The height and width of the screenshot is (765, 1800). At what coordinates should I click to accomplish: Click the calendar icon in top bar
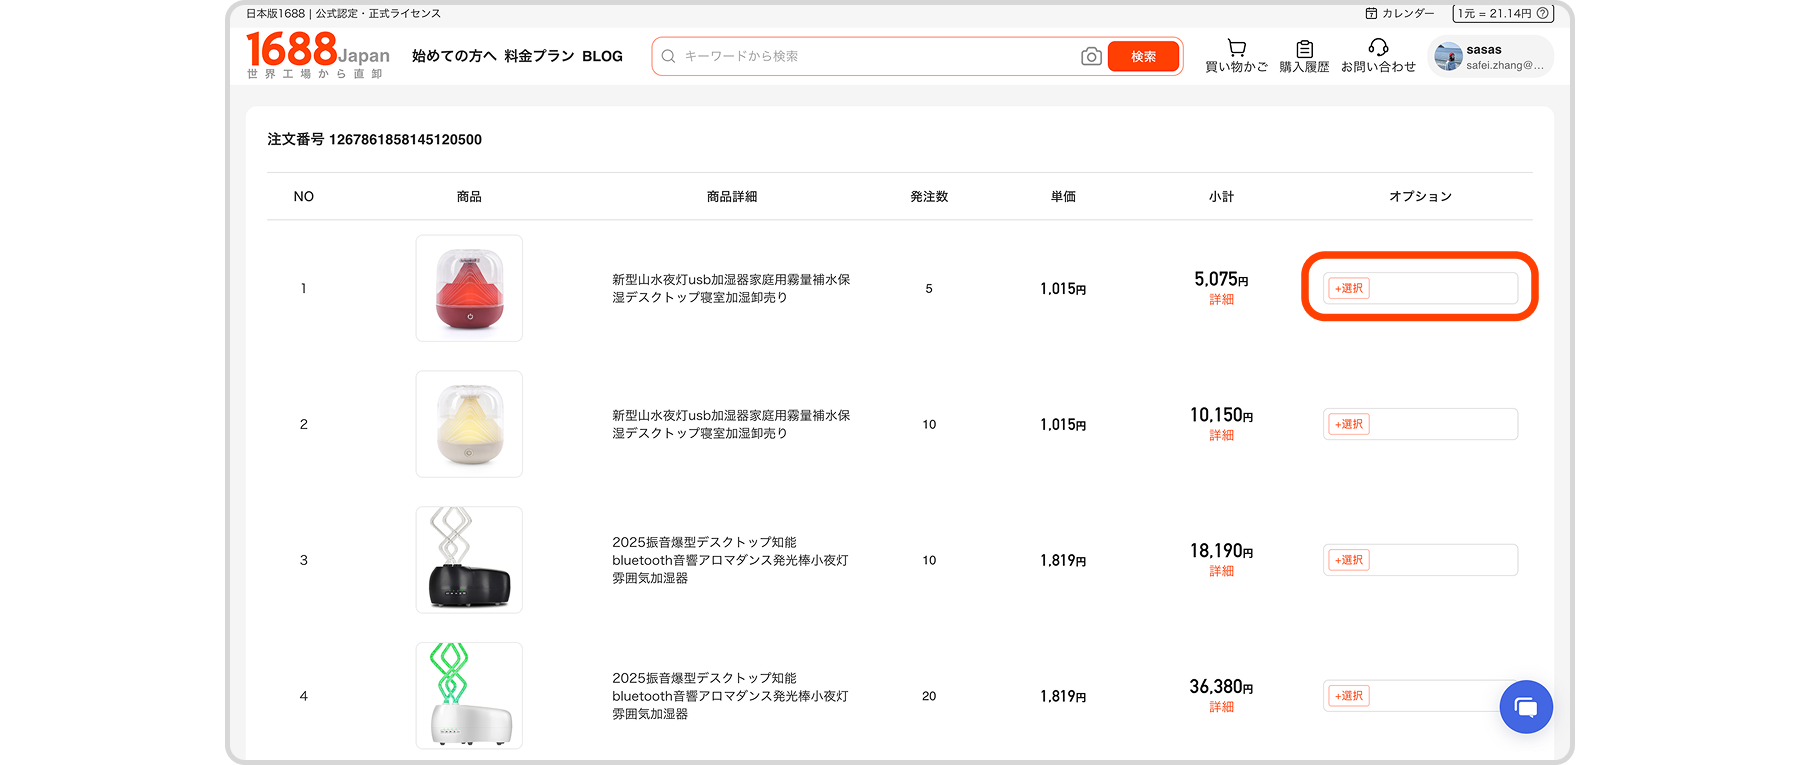point(1371,14)
